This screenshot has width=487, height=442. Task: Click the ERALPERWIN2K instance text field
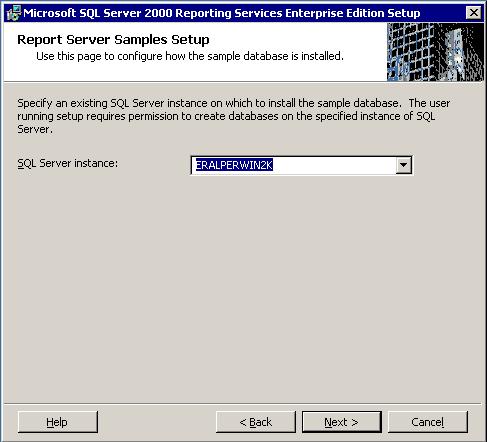pos(294,165)
